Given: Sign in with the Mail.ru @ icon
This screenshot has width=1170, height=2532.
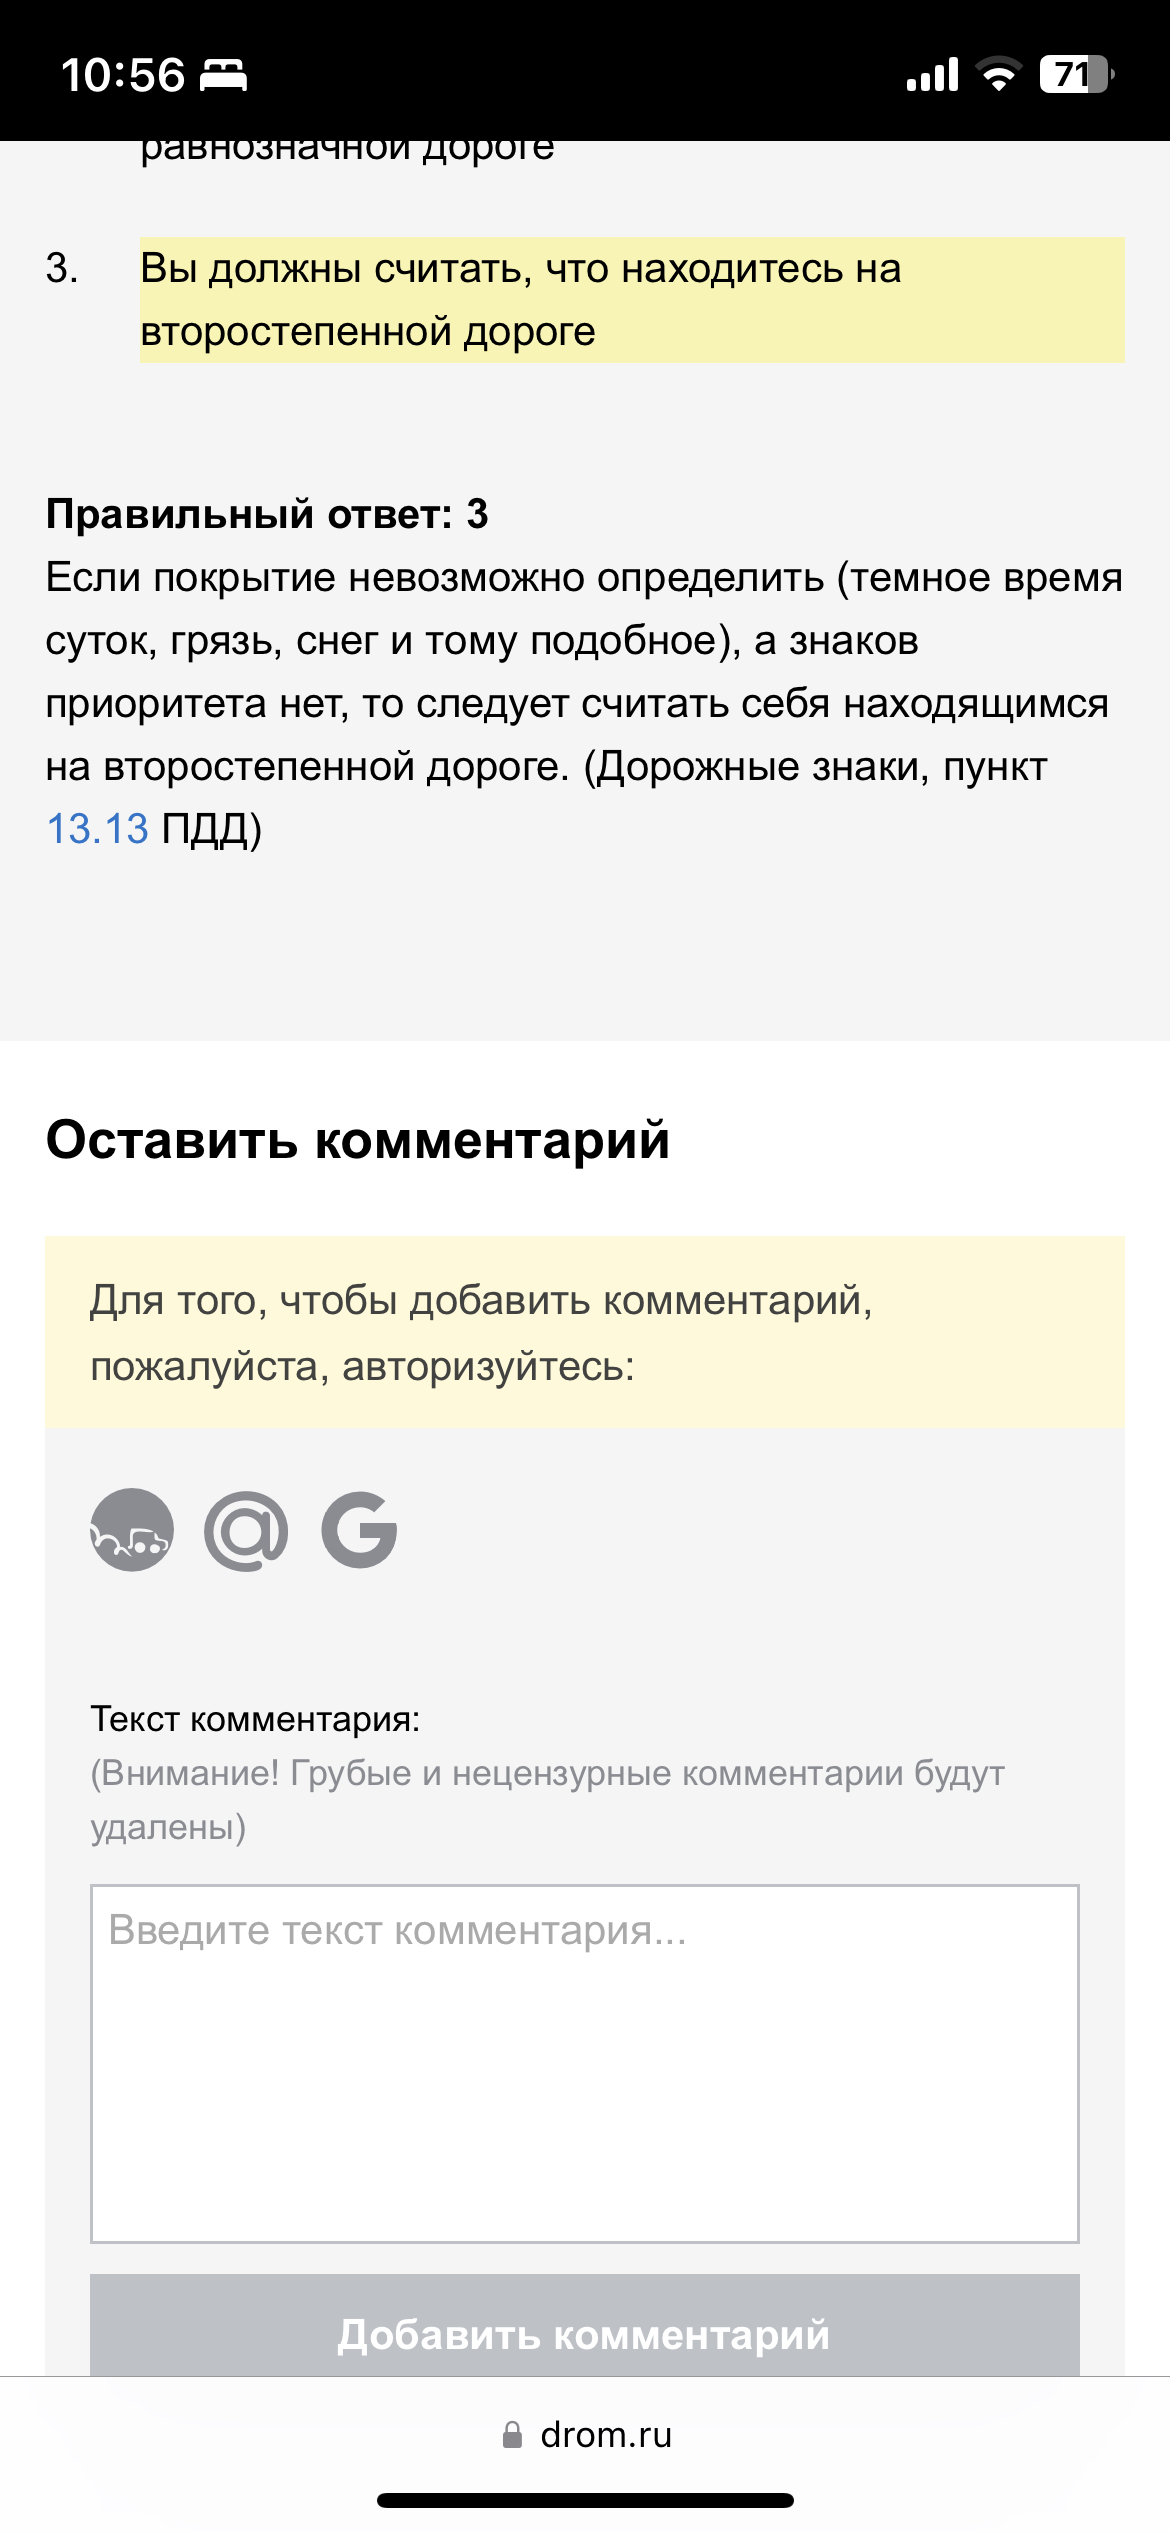Looking at the screenshot, I should point(246,1530).
